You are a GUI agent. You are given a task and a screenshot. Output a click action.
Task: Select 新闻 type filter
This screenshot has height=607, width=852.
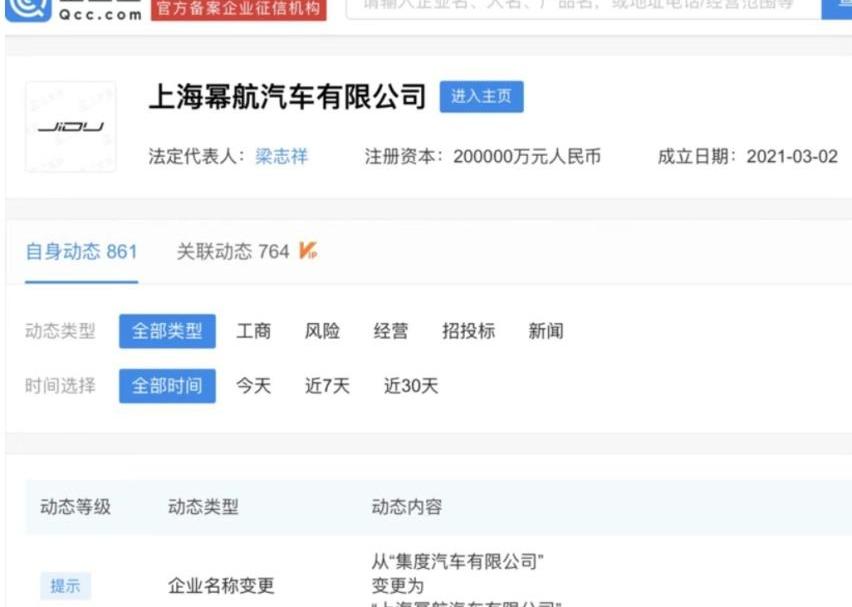pos(546,332)
